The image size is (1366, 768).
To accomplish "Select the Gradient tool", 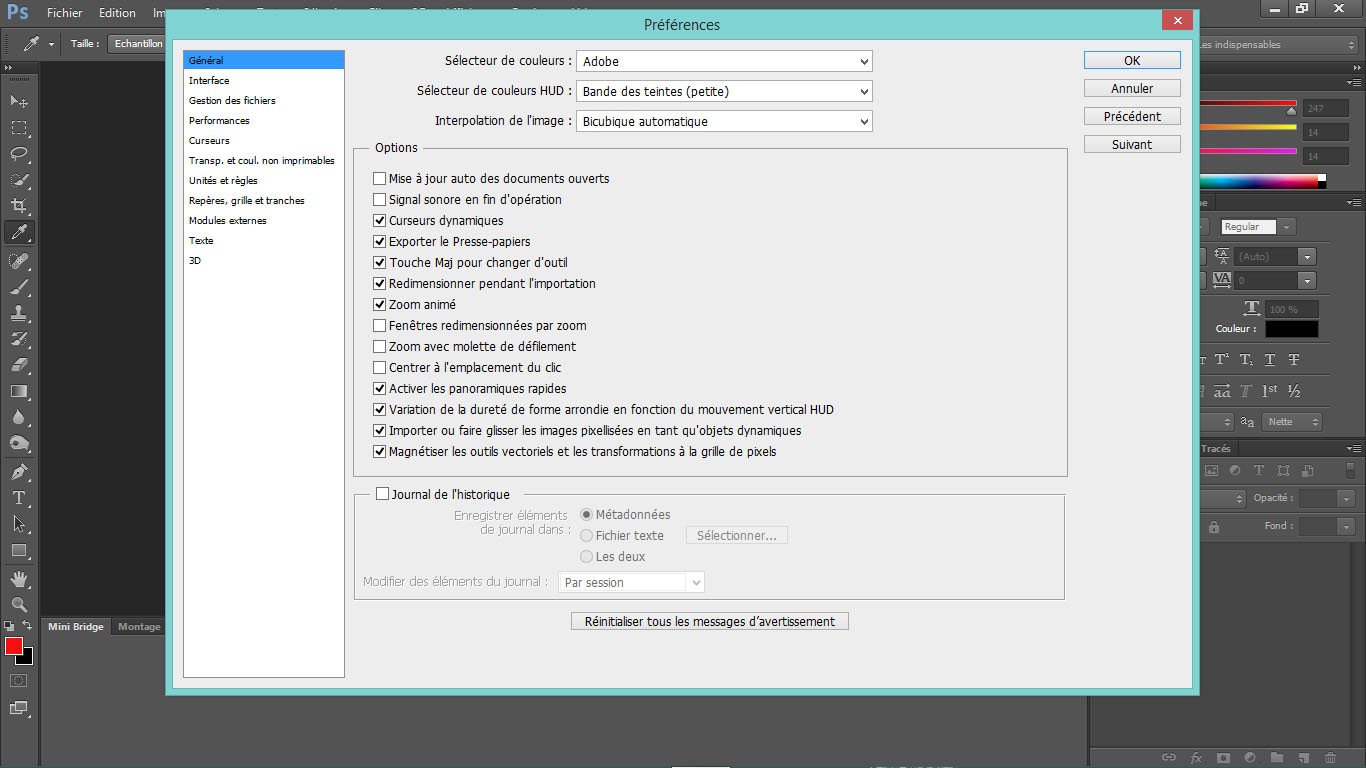I will tap(19, 391).
